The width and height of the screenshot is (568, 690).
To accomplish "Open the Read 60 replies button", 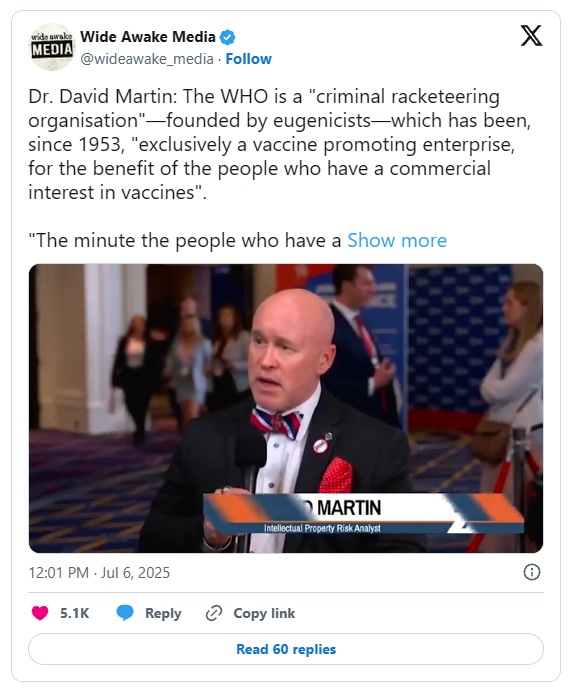I will point(286,649).
